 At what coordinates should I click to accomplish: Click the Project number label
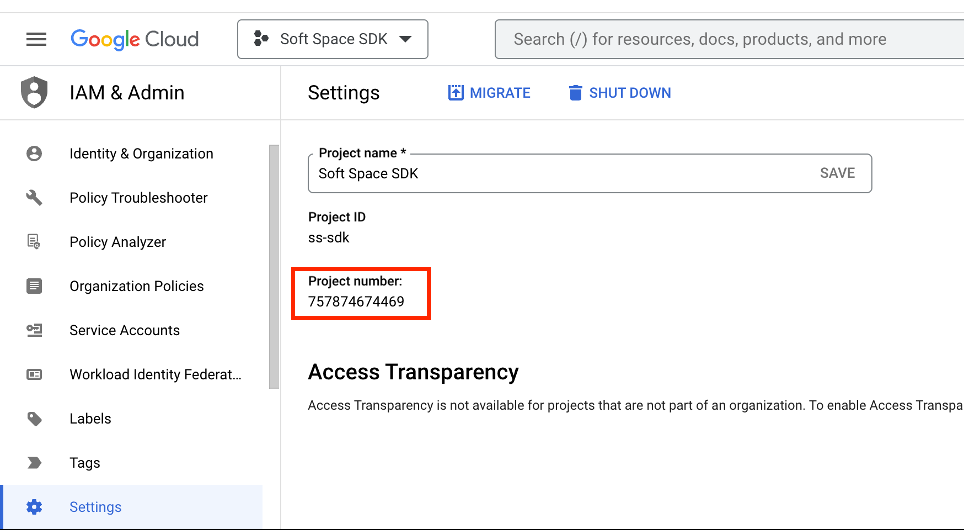[355, 281]
